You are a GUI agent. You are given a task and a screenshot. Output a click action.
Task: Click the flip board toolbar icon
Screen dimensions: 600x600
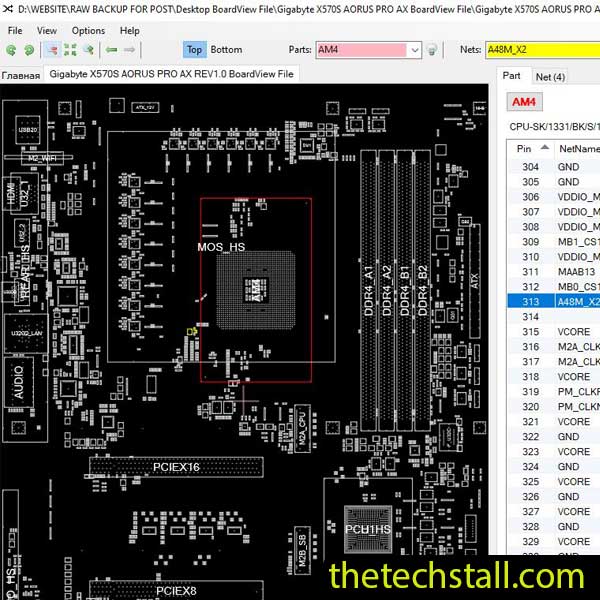click(89, 49)
